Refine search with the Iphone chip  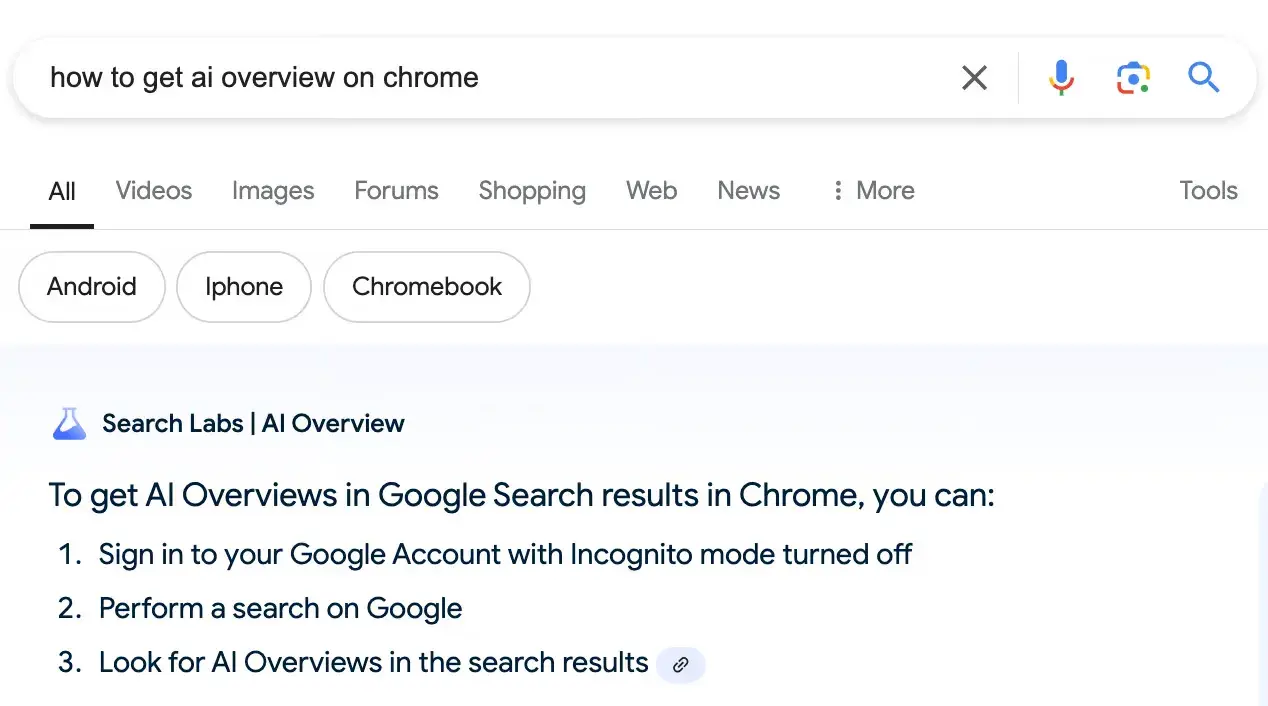tap(244, 287)
